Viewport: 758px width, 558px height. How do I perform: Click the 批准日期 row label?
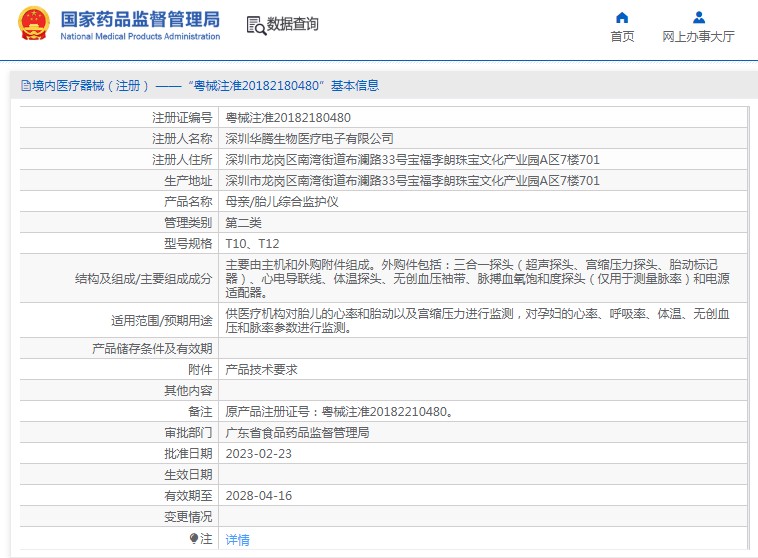(188, 454)
